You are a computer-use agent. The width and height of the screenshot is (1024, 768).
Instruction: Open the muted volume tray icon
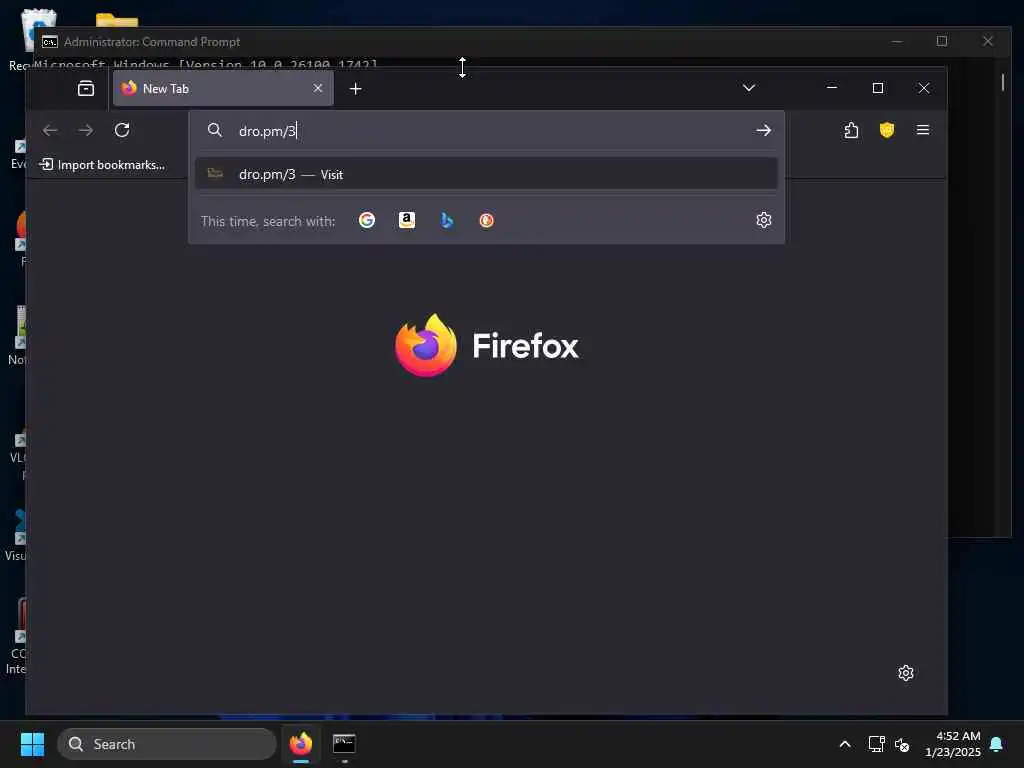[902, 744]
